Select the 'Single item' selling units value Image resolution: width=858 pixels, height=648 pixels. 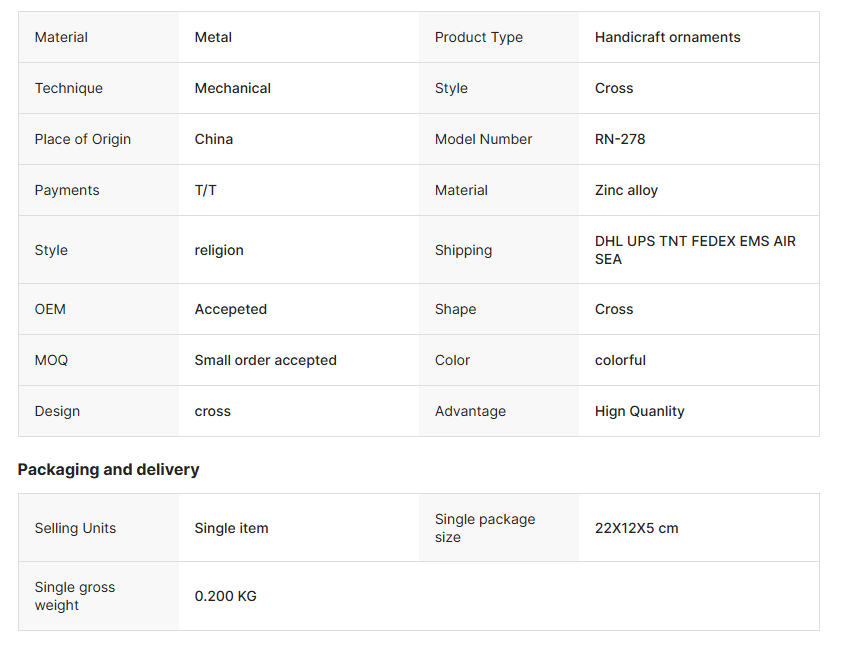tap(231, 528)
